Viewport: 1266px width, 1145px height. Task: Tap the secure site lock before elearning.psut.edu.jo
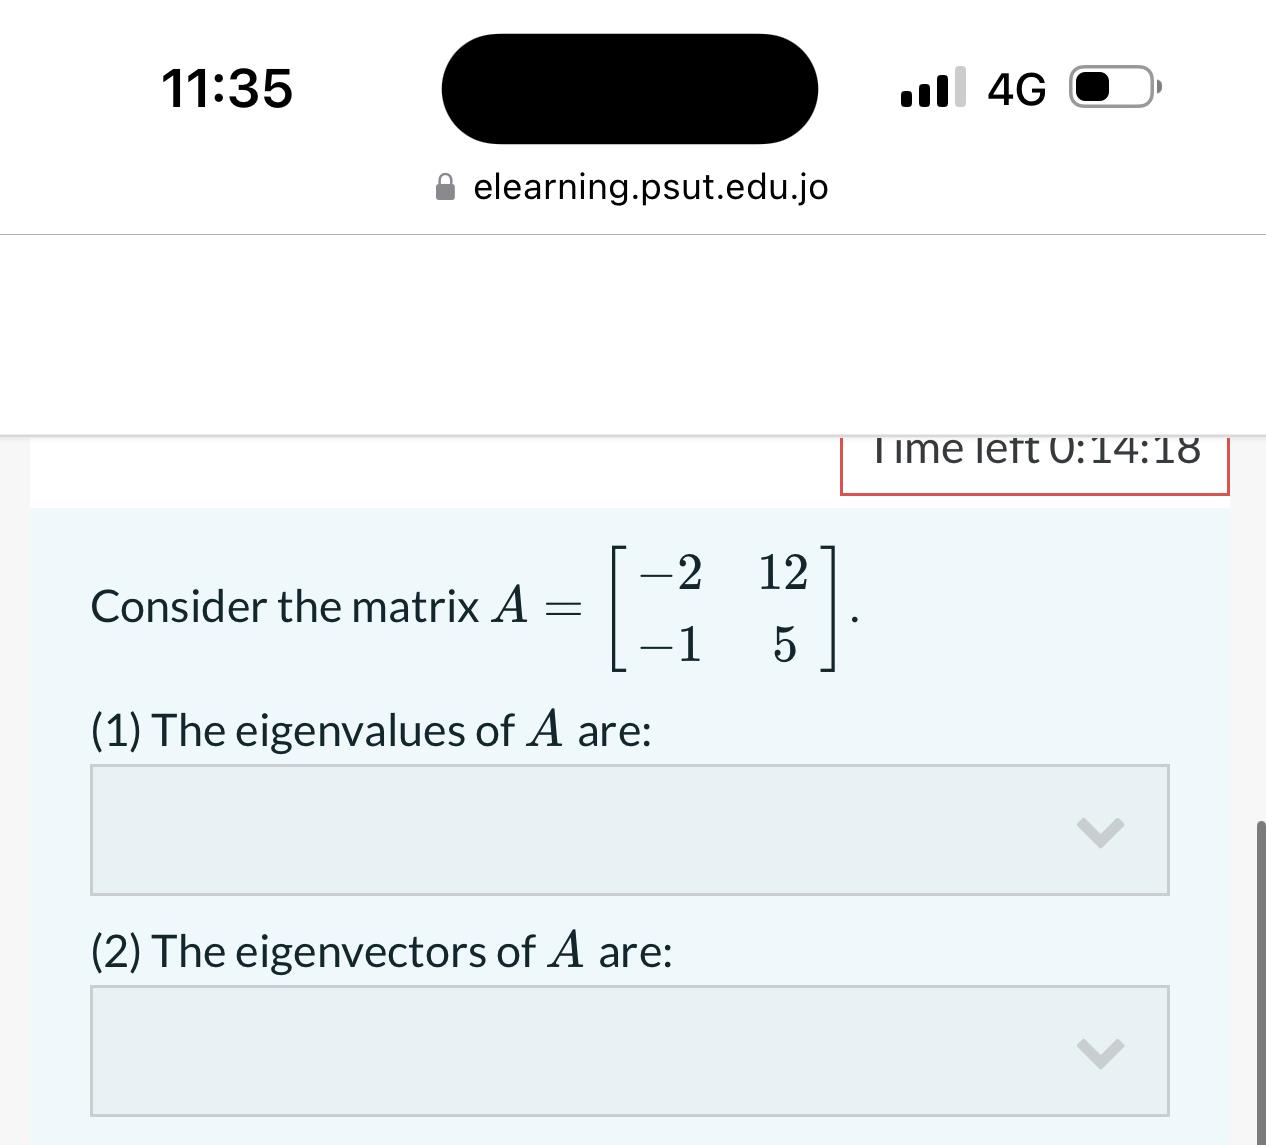tap(444, 186)
